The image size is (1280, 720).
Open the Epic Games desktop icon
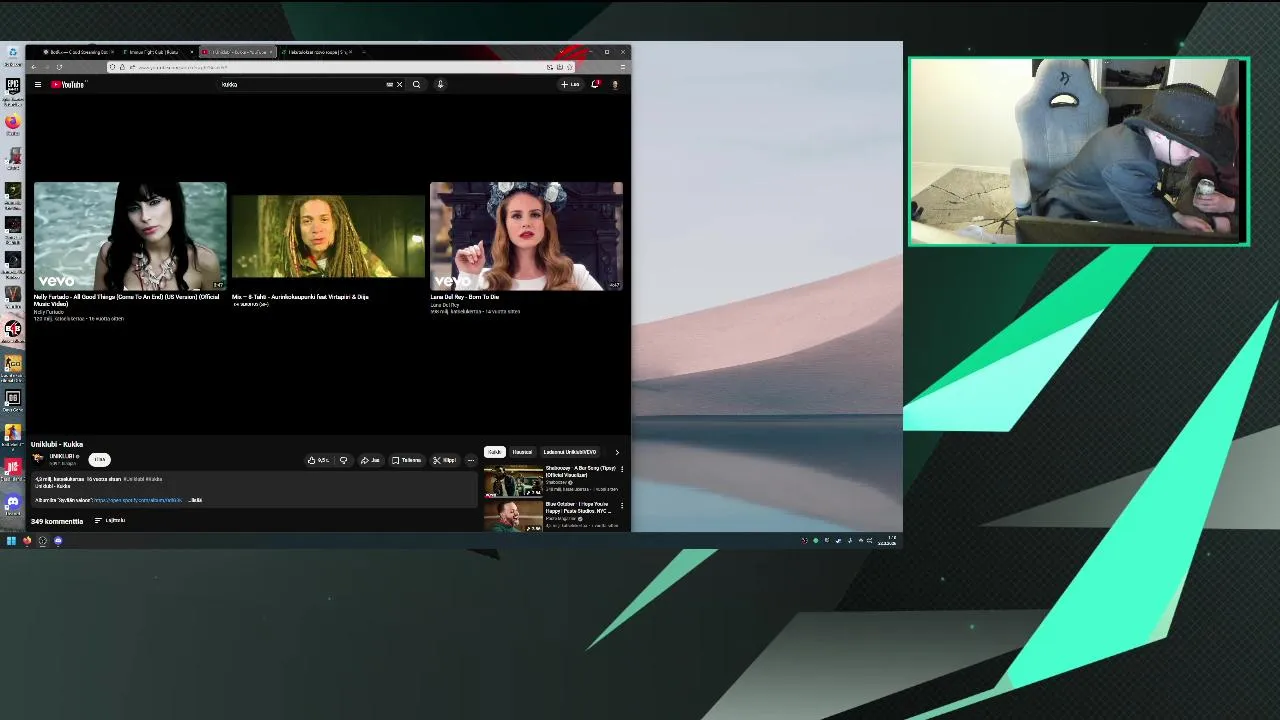(12, 88)
